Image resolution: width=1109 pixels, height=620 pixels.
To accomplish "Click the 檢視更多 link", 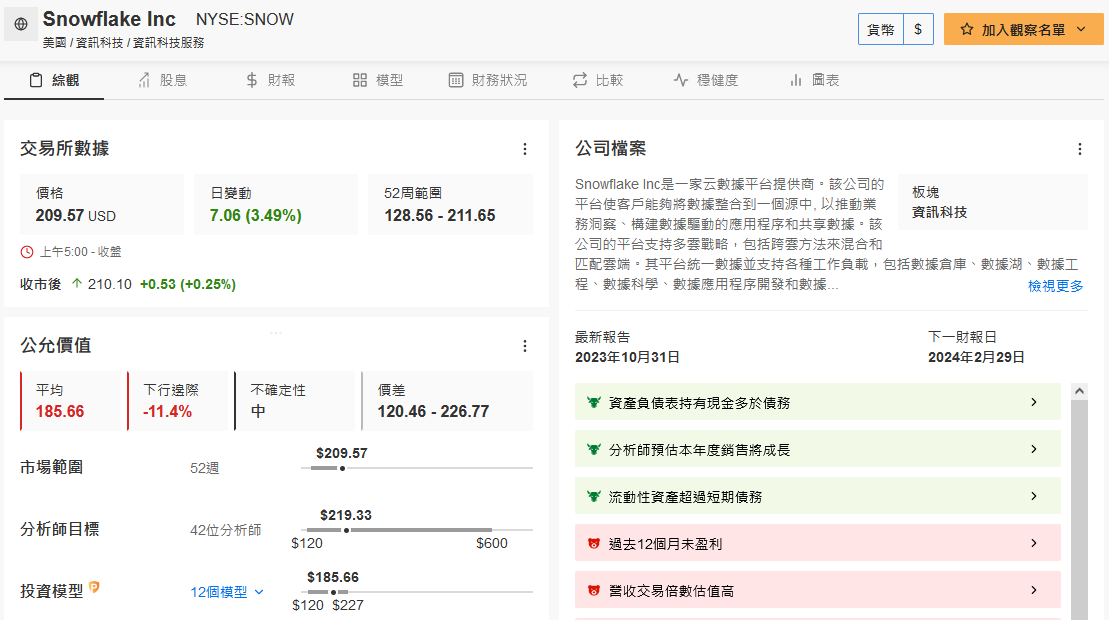I will coord(1055,286).
